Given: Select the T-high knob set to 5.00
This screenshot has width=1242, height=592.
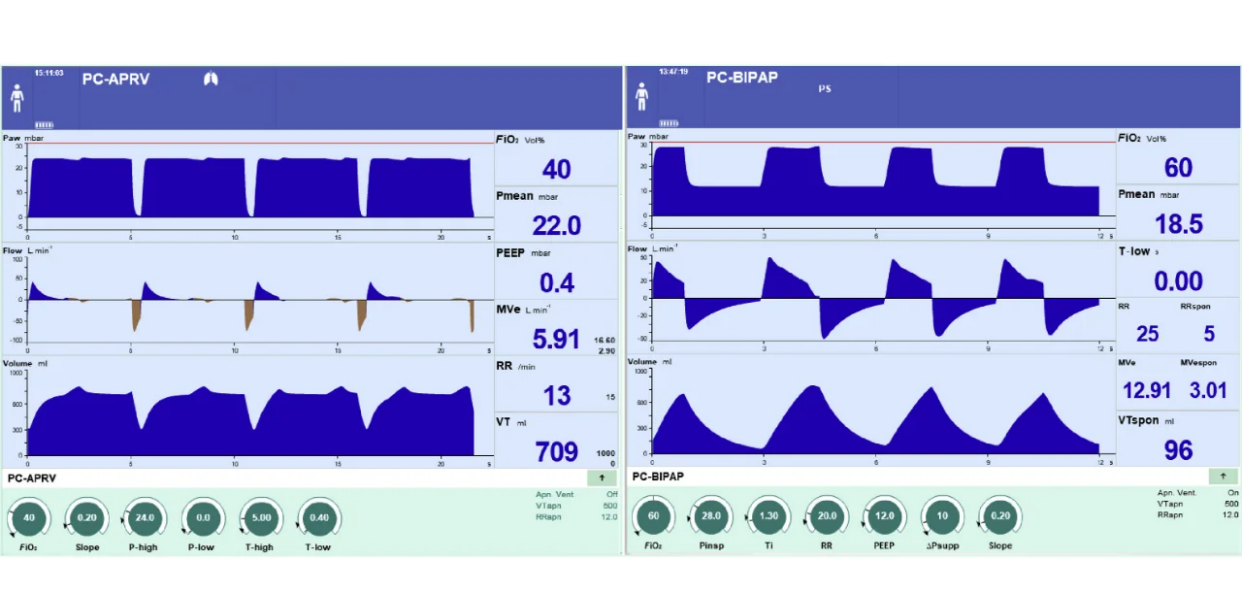Looking at the screenshot, I should click(x=261, y=518).
